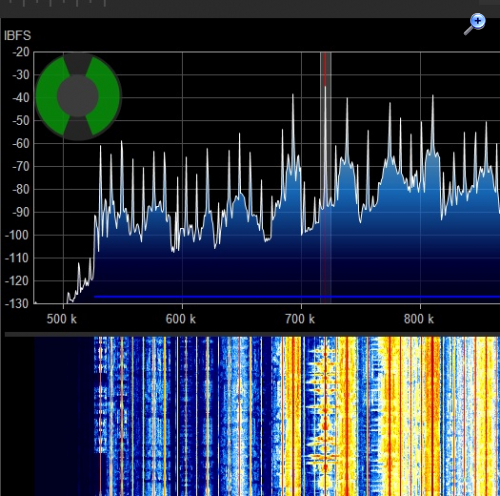This screenshot has width=500, height=496.
Task: Click the grey center of circular control
Action: tap(78, 96)
